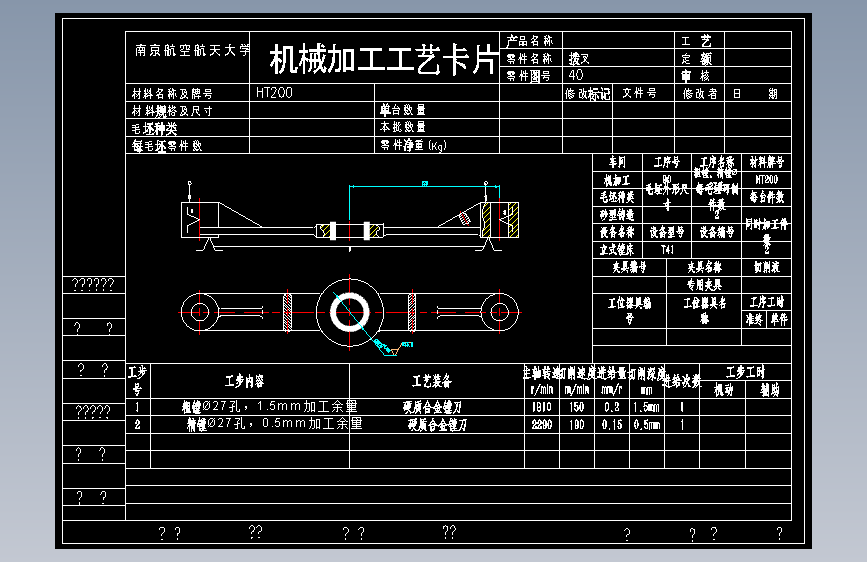The image size is (867, 562).
Task: Click the 切削液 header cell
Action: (767, 268)
